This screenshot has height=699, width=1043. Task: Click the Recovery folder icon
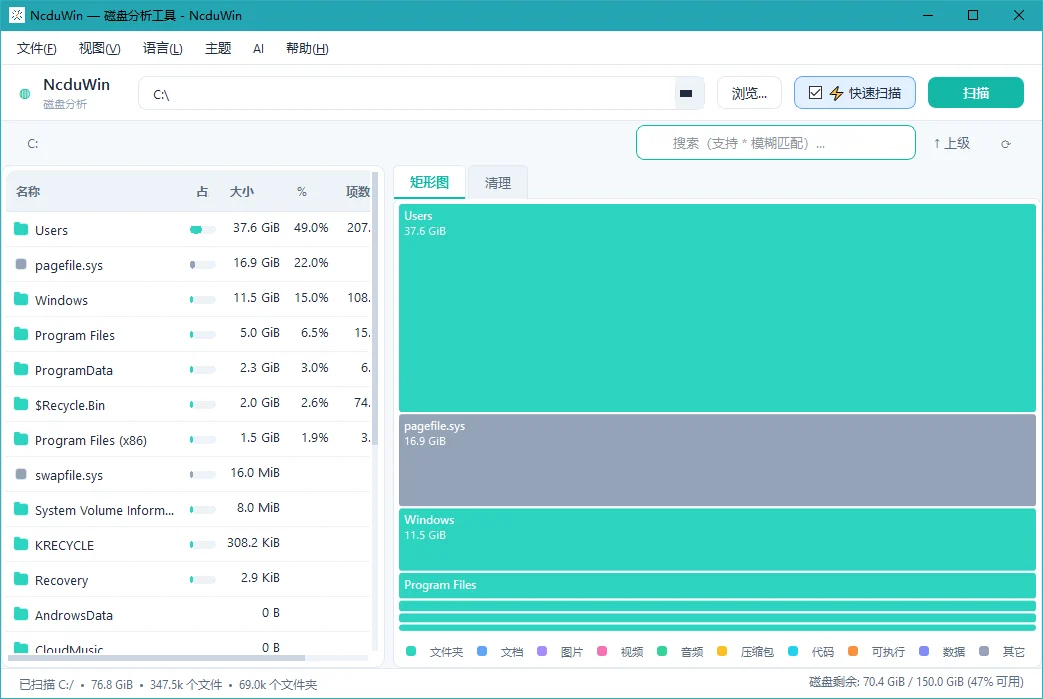click(21, 579)
